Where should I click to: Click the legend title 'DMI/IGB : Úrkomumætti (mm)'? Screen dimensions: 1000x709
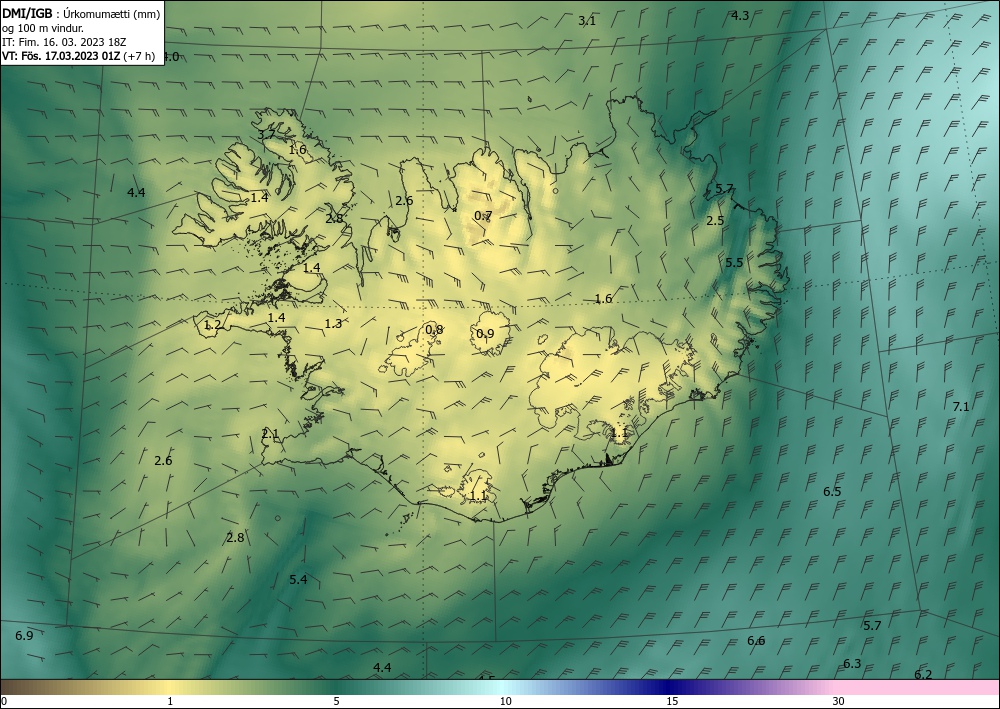point(81,13)
